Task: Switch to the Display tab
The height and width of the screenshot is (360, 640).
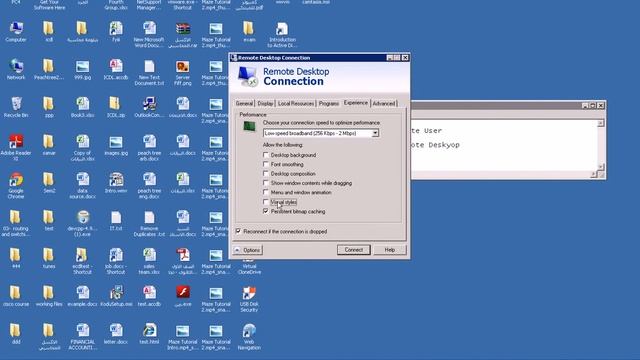Action: pyautogui.click(x=265, y=104)
